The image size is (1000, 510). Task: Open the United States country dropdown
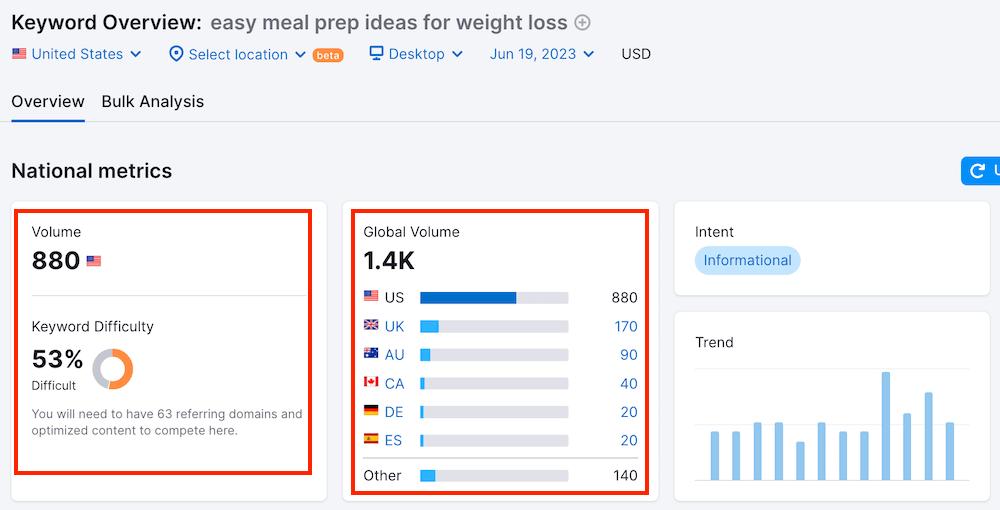[77, 54]
